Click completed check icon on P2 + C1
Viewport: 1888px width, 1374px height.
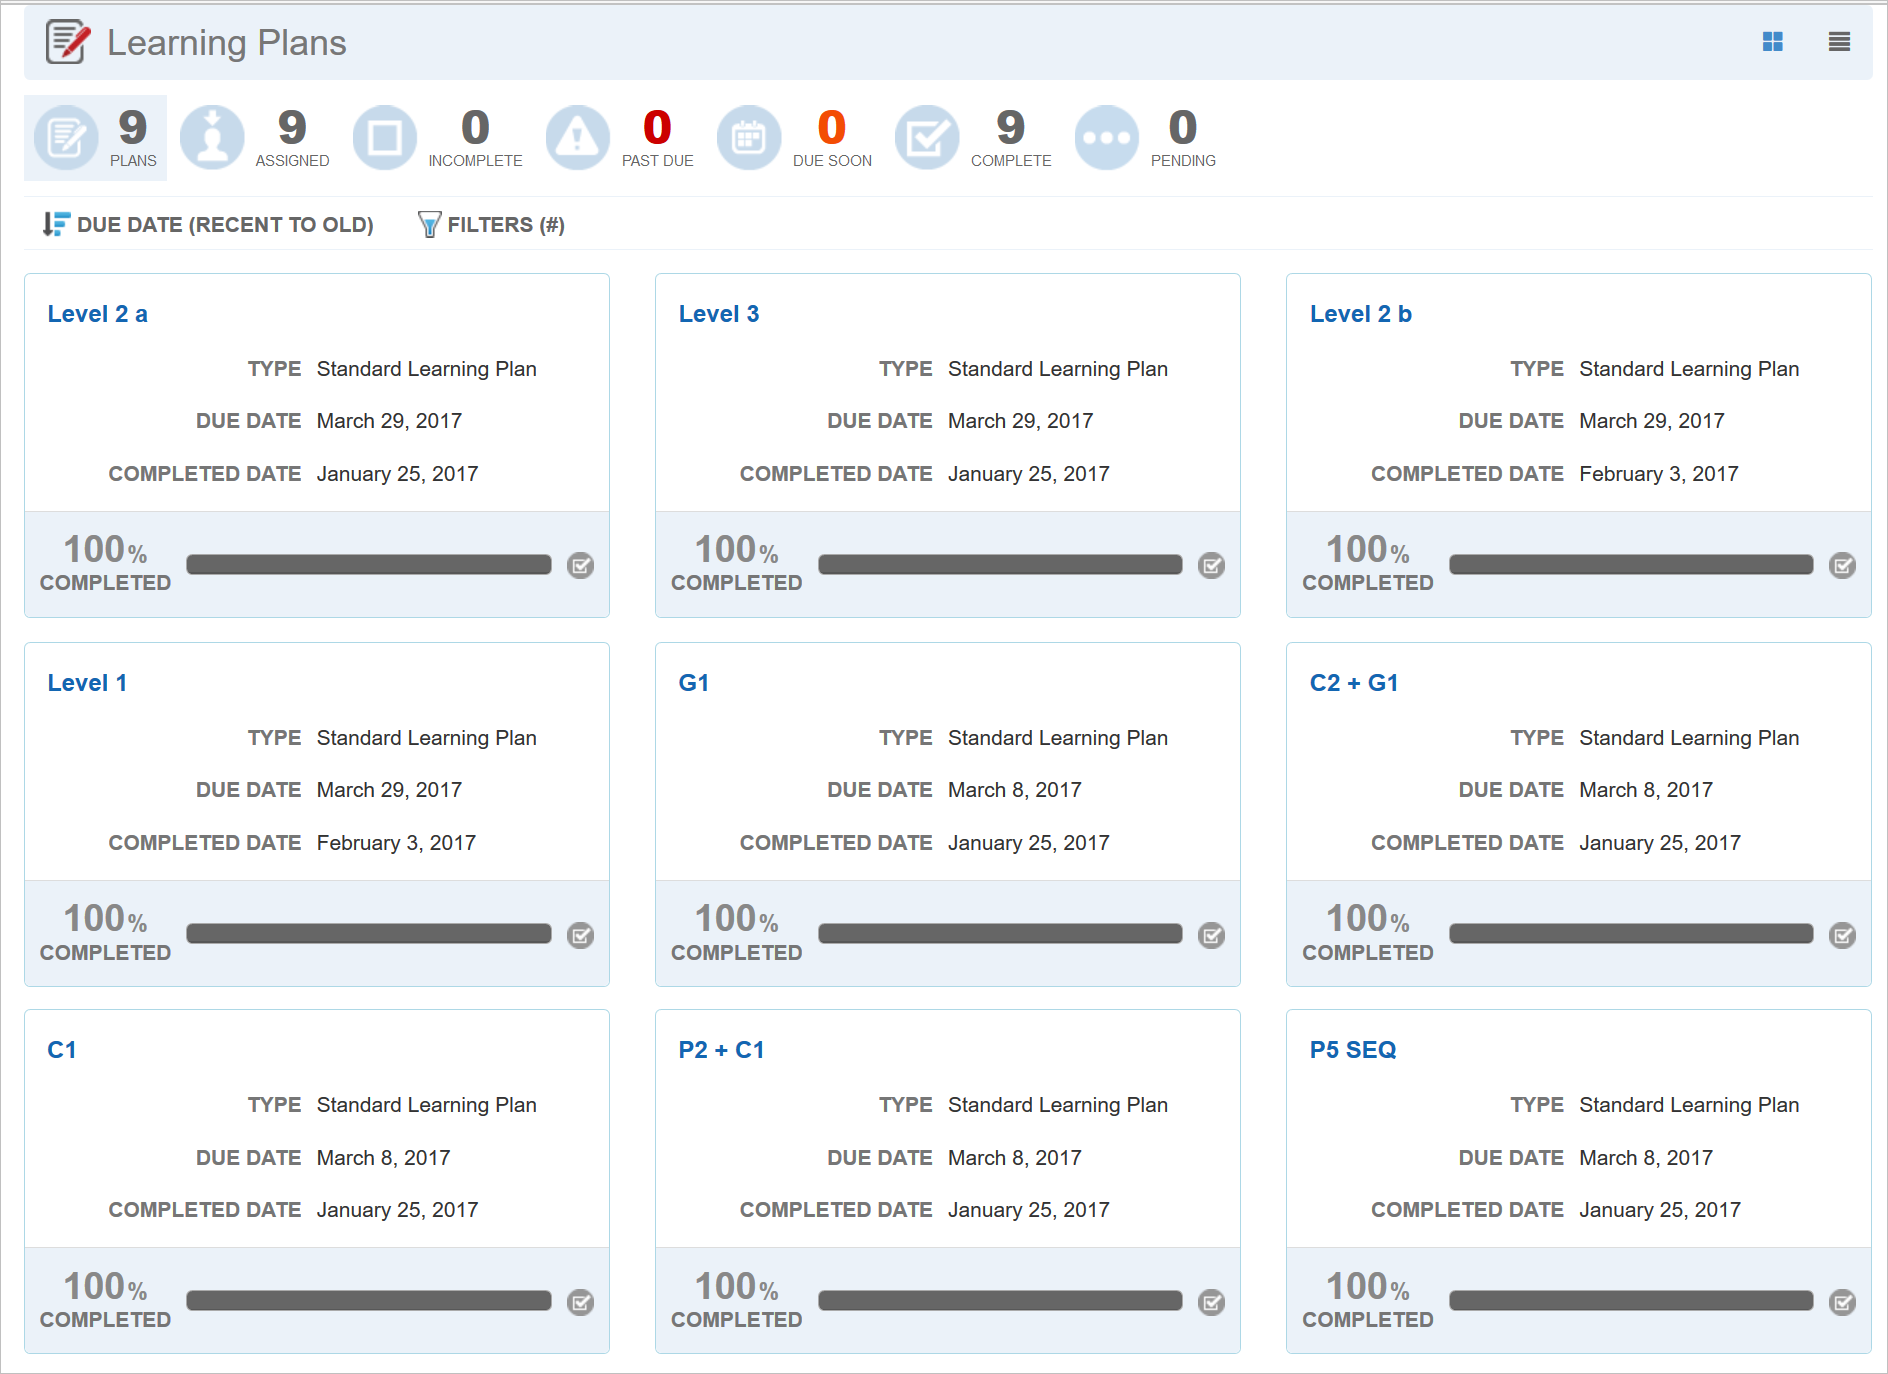click(x=1212, y=1302)
